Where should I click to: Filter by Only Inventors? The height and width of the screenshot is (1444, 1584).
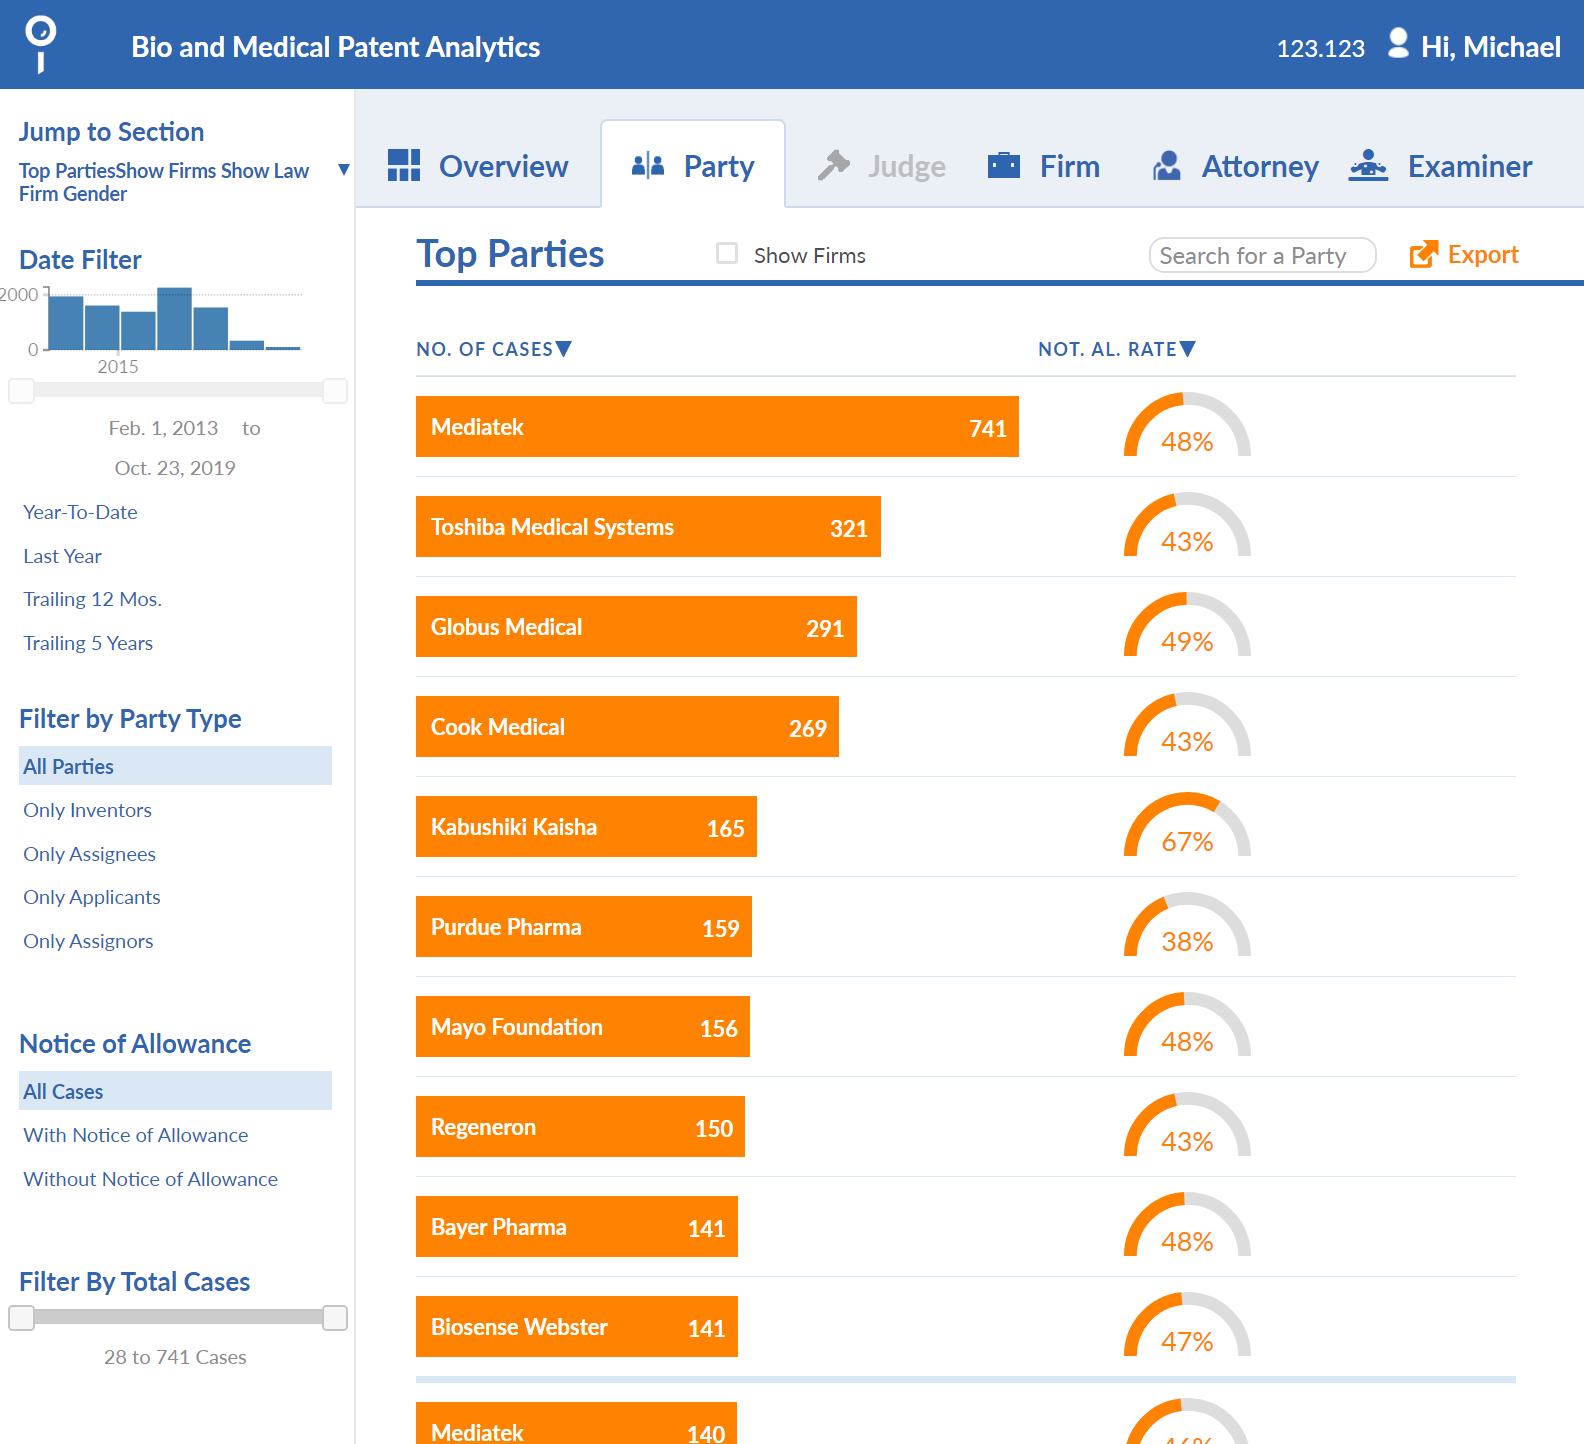(87, 810)
